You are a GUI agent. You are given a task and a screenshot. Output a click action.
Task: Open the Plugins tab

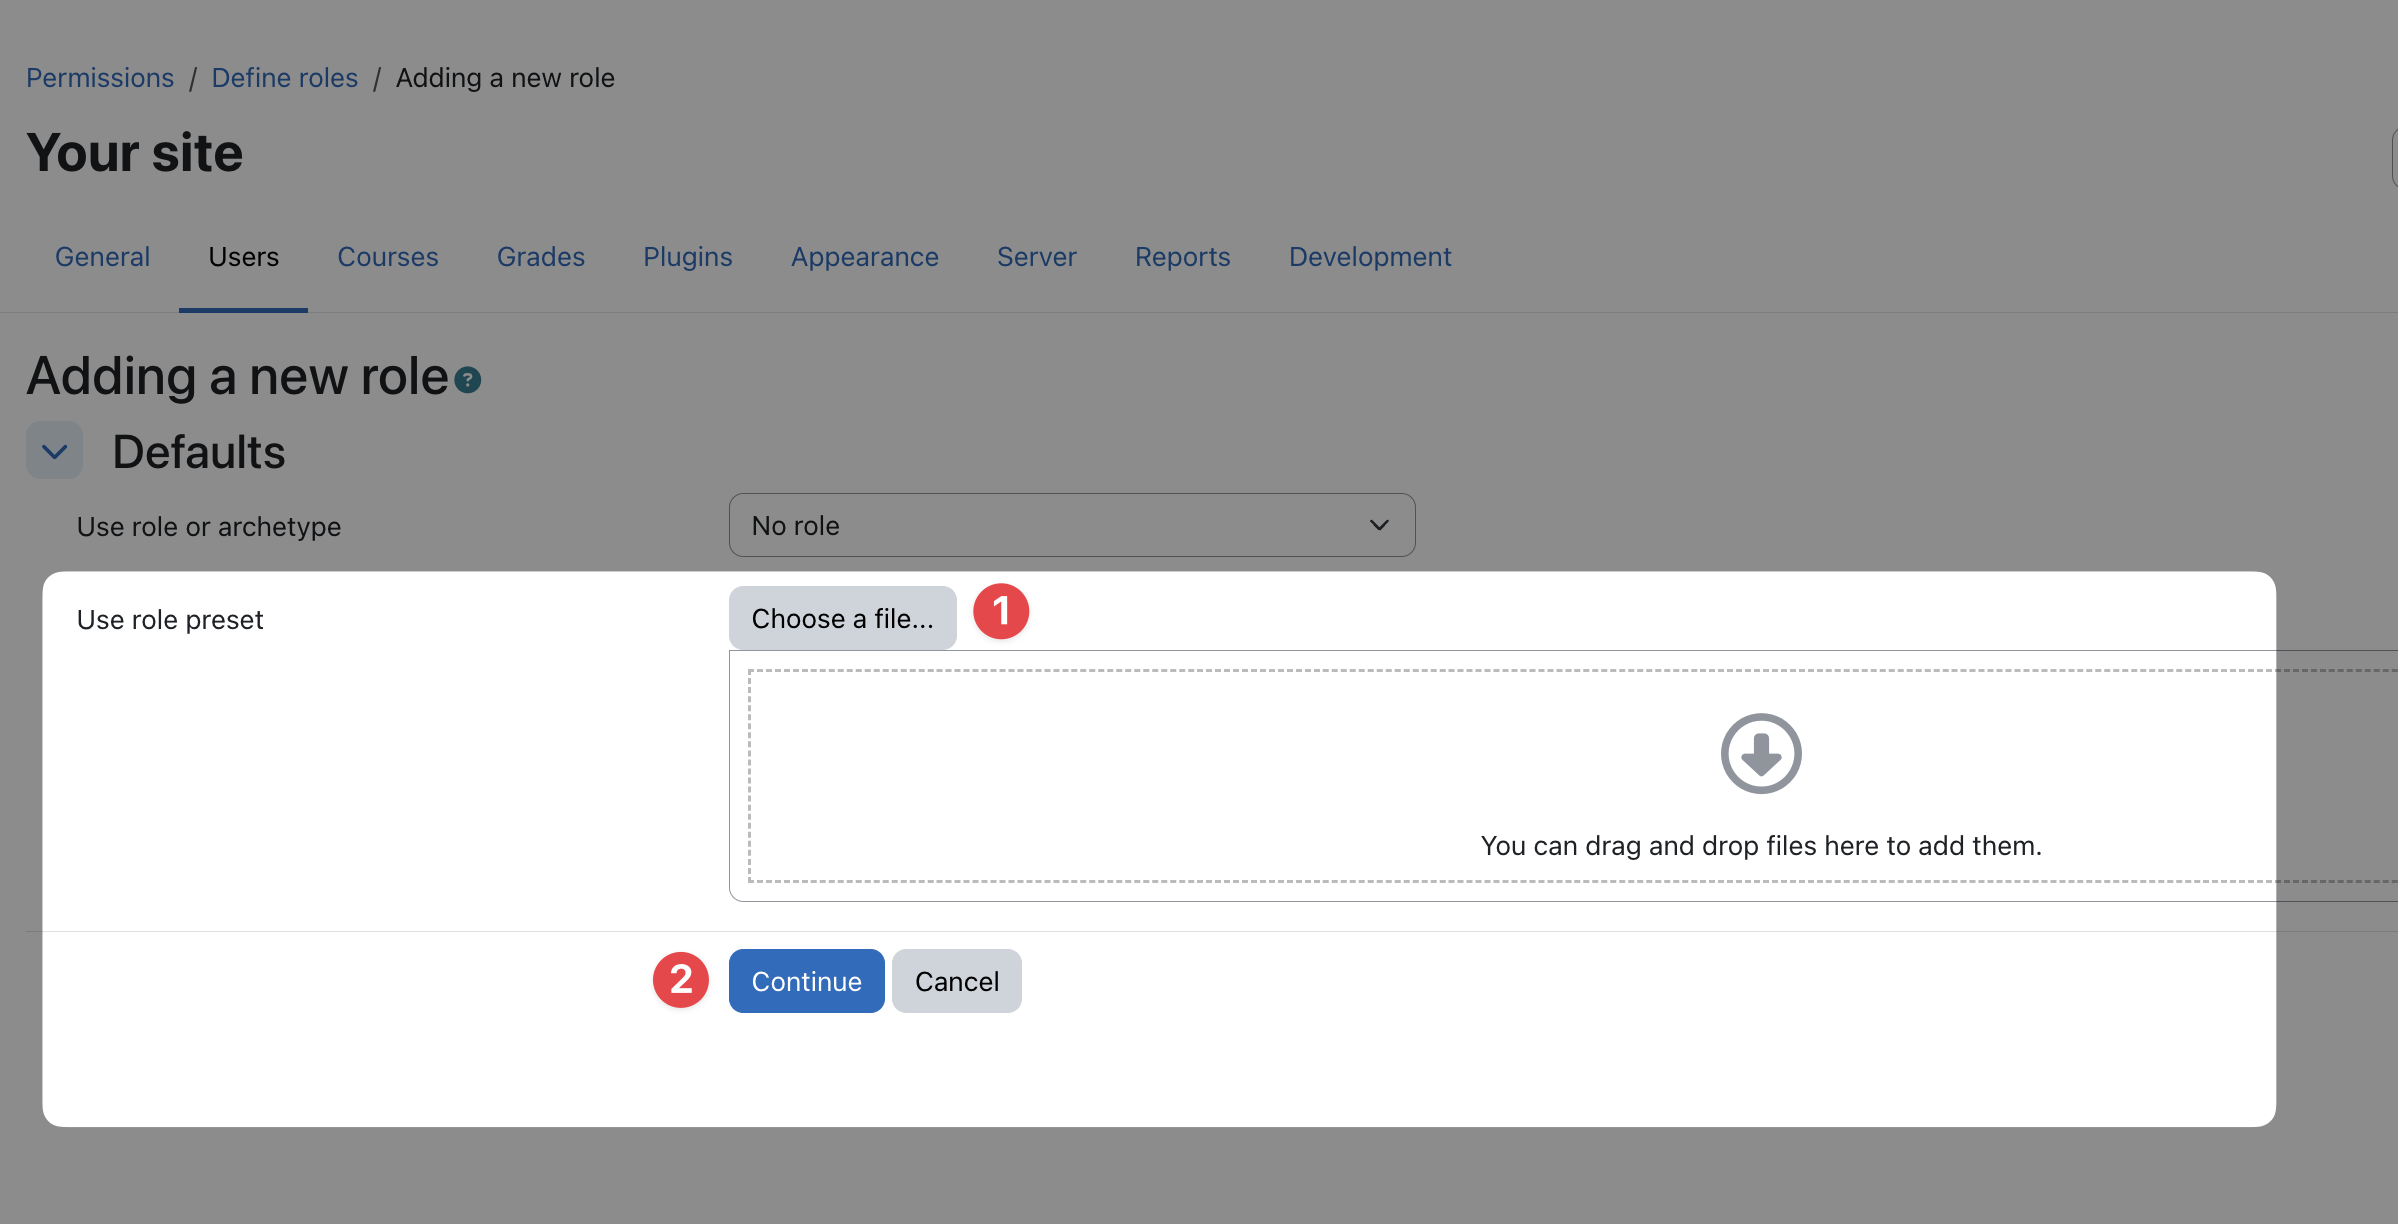[688, 257]
